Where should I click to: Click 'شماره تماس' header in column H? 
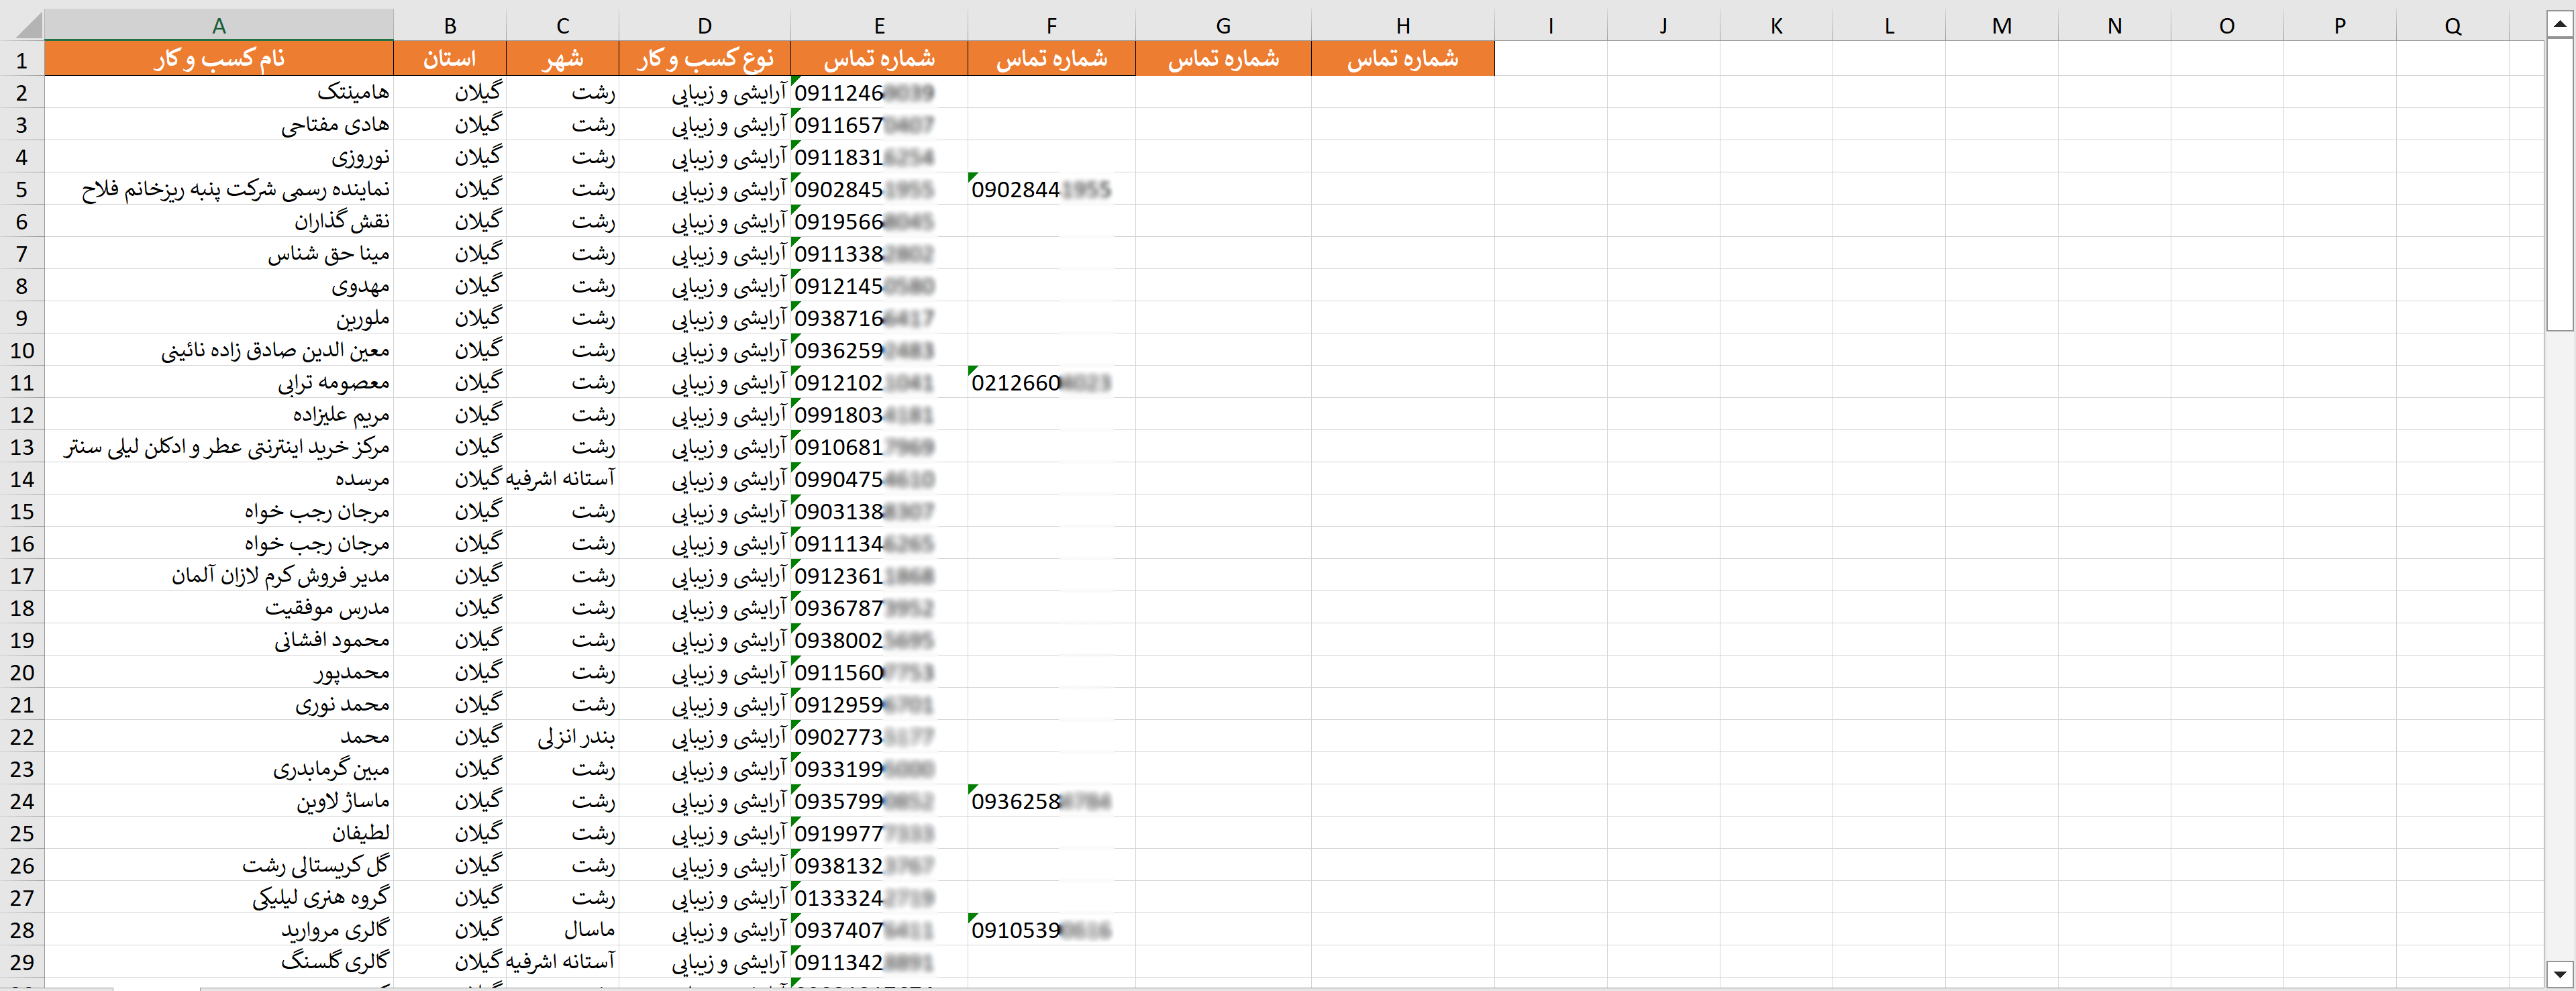pos(1403,59)
